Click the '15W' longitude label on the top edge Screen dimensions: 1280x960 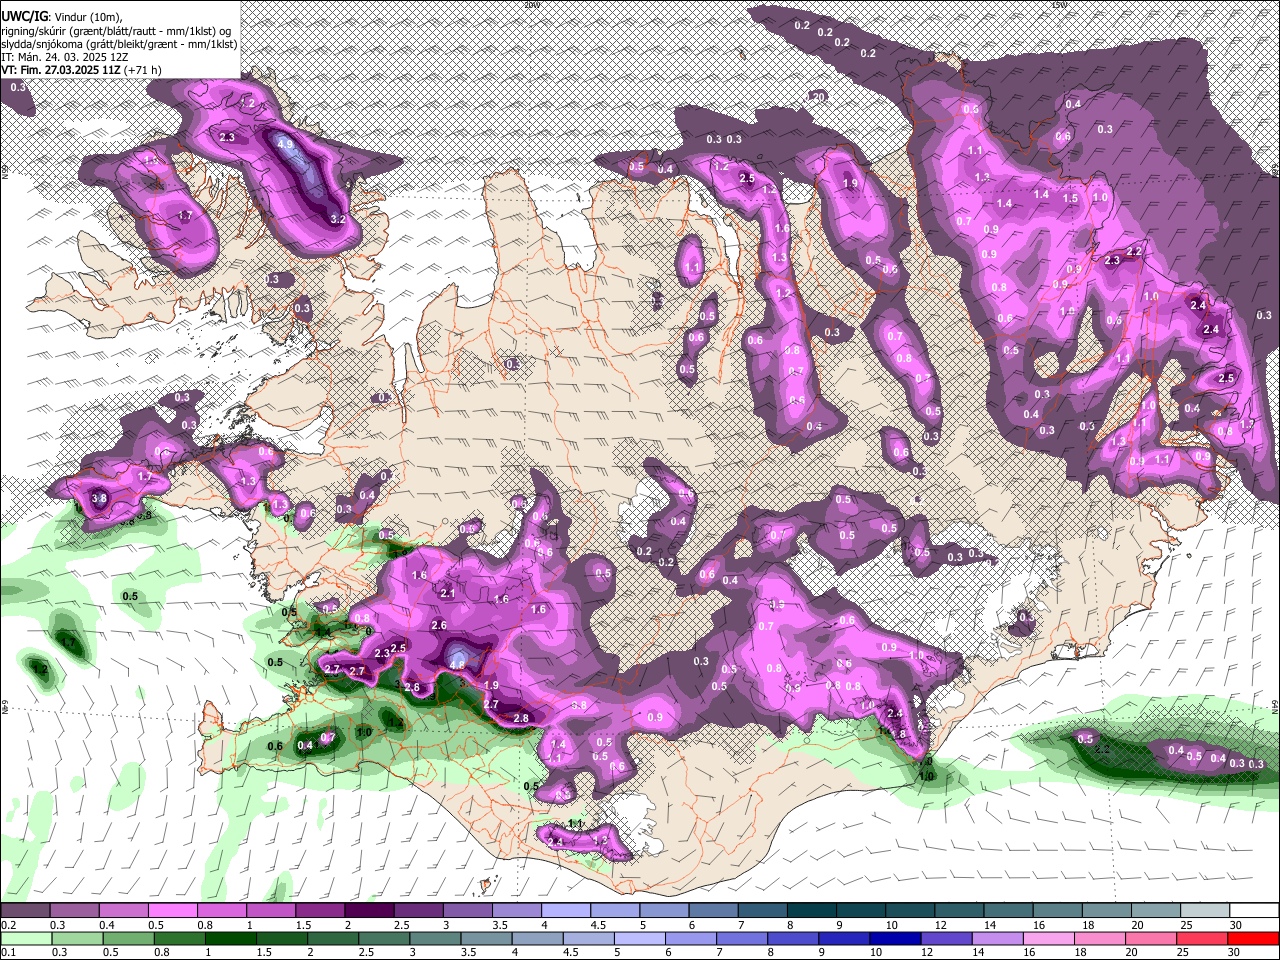point(1059,5)
